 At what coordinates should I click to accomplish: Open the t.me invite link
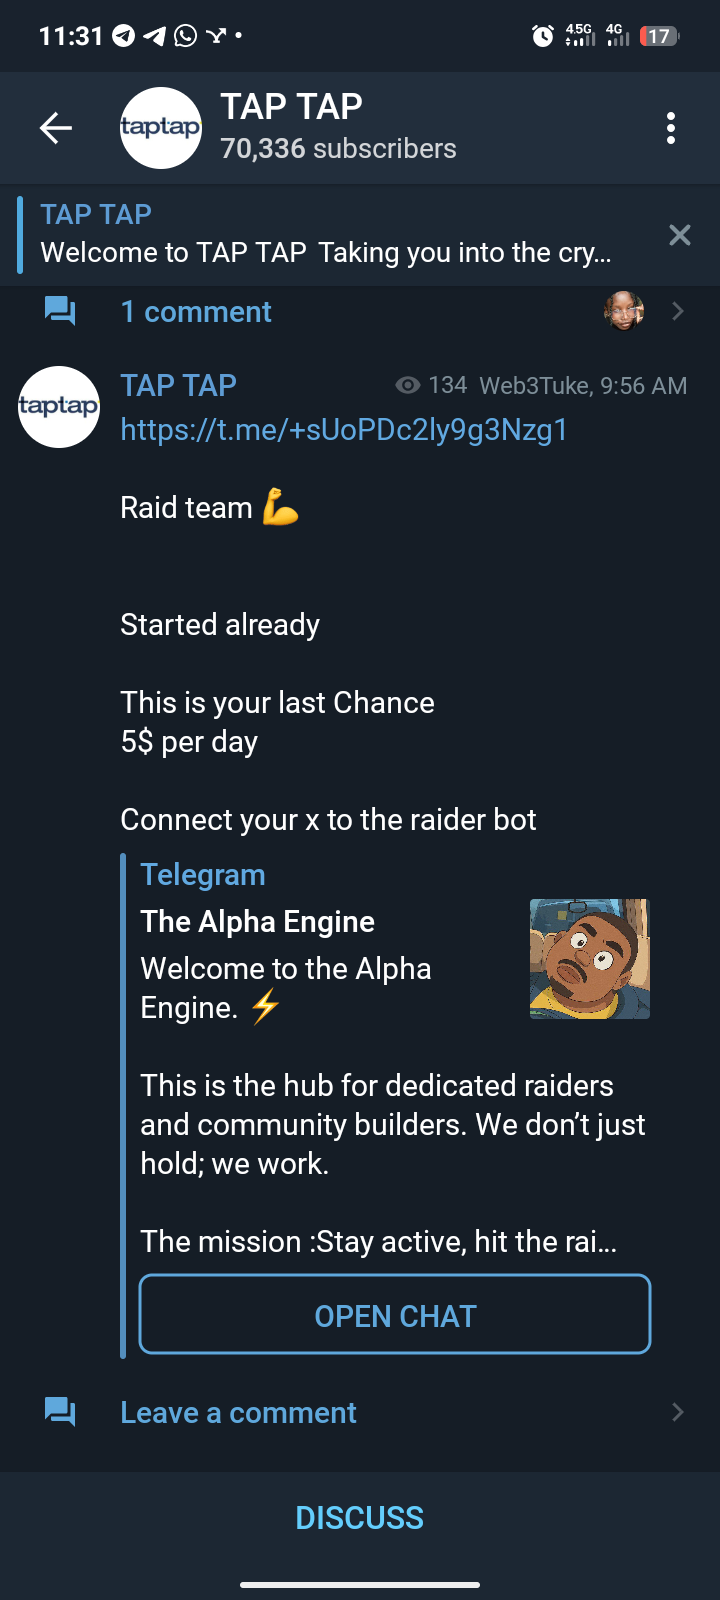pos(344,430)
